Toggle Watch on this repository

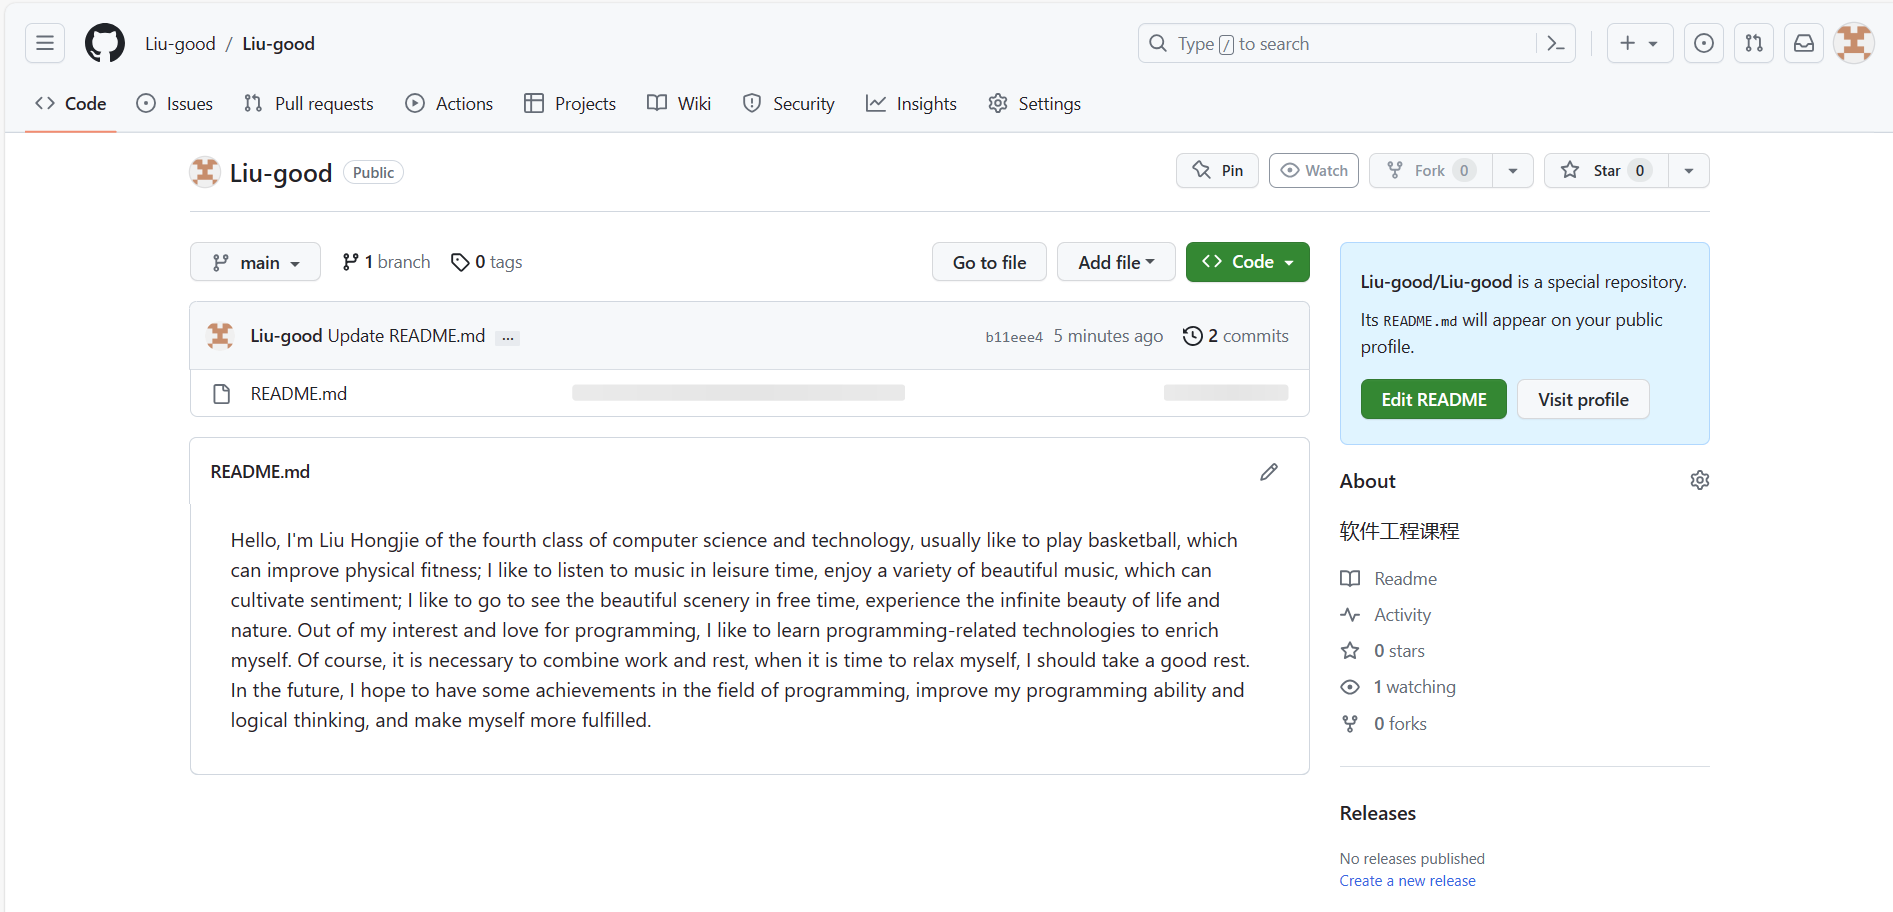pyautogui.click(x=1314, y=171)
